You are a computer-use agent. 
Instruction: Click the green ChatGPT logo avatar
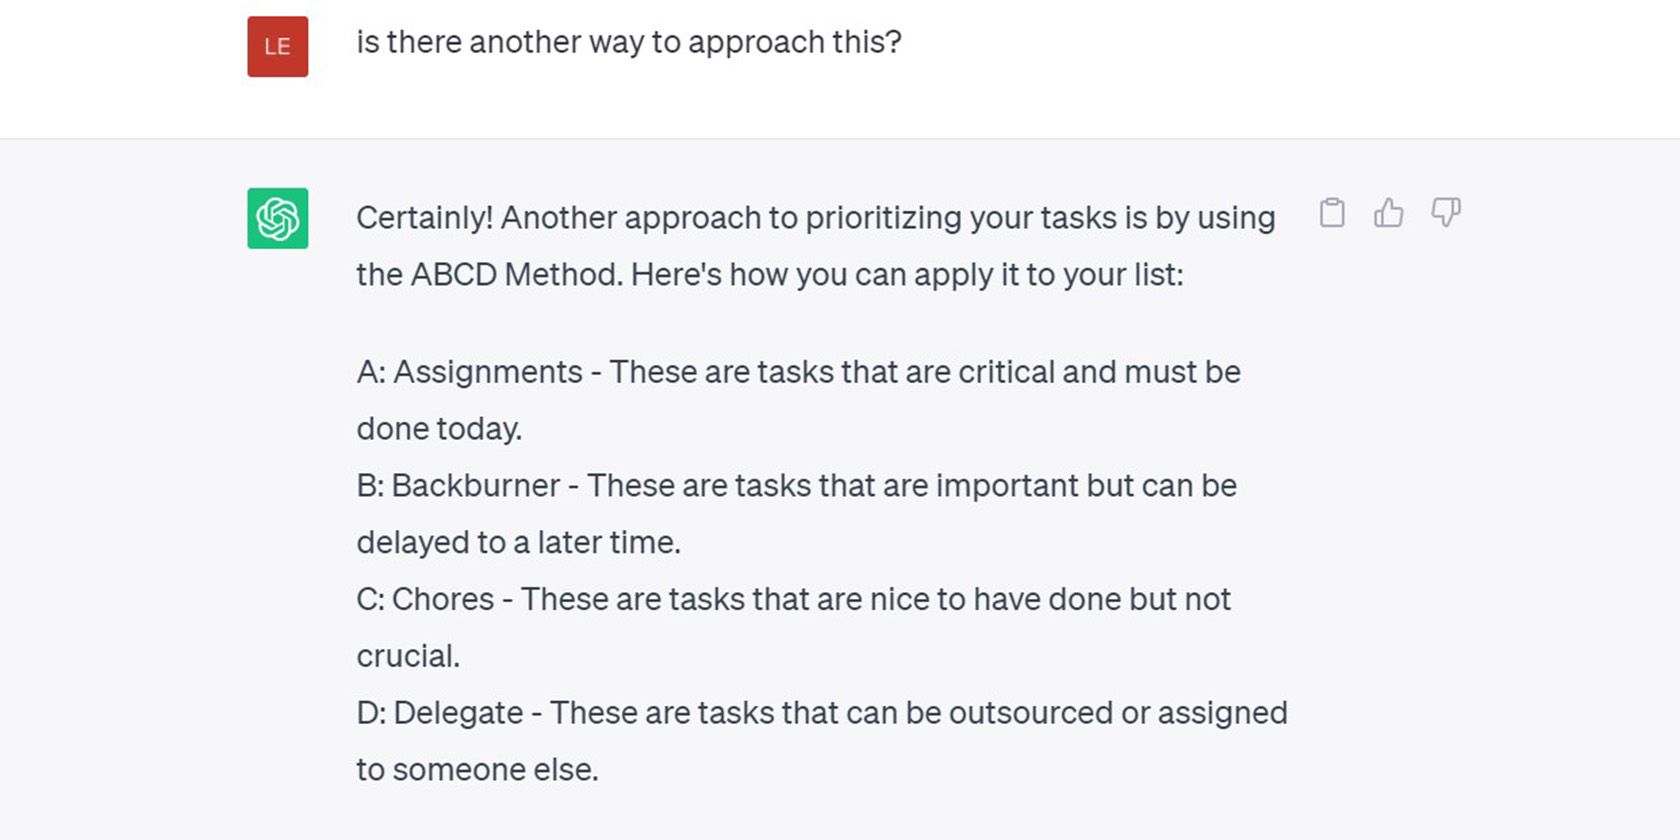click(277, 218)
